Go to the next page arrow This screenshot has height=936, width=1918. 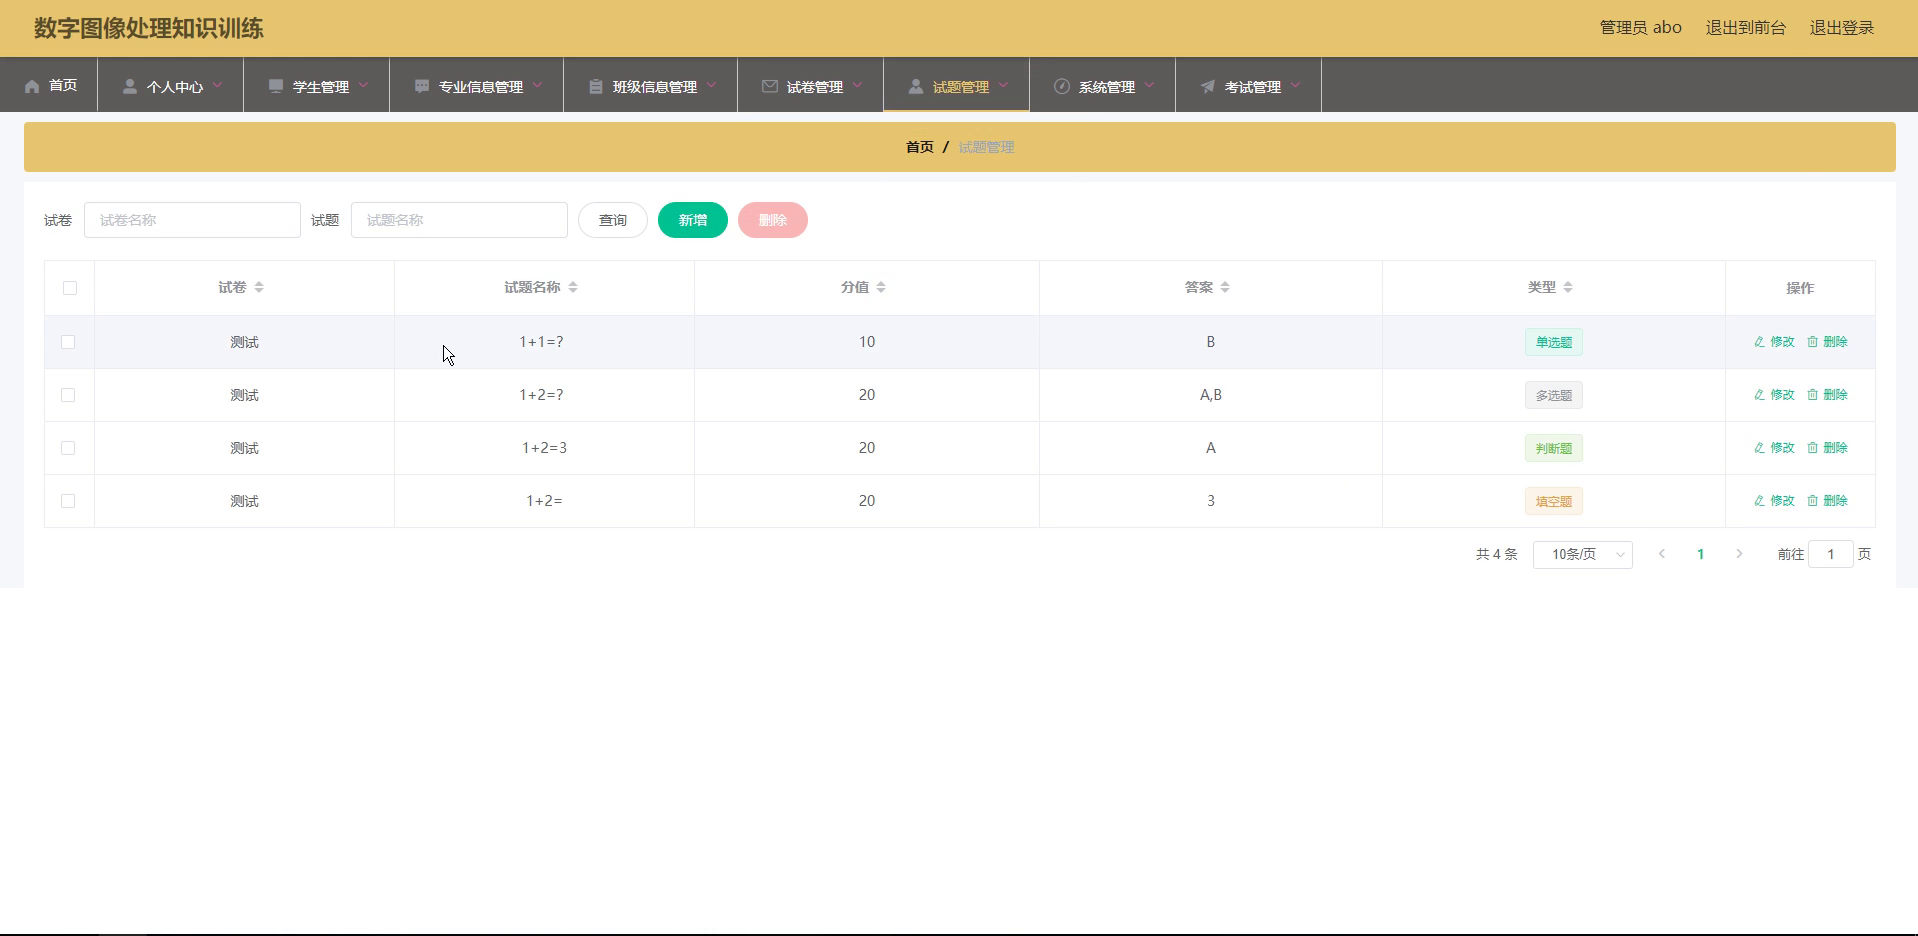tap(1739, 554)
